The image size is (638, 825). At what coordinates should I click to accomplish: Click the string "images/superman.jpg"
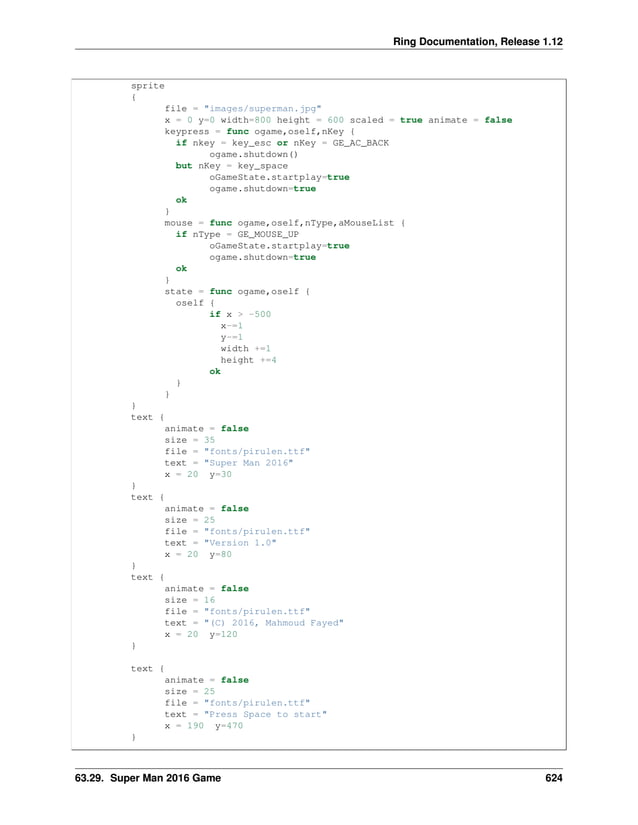pos(262,108)
